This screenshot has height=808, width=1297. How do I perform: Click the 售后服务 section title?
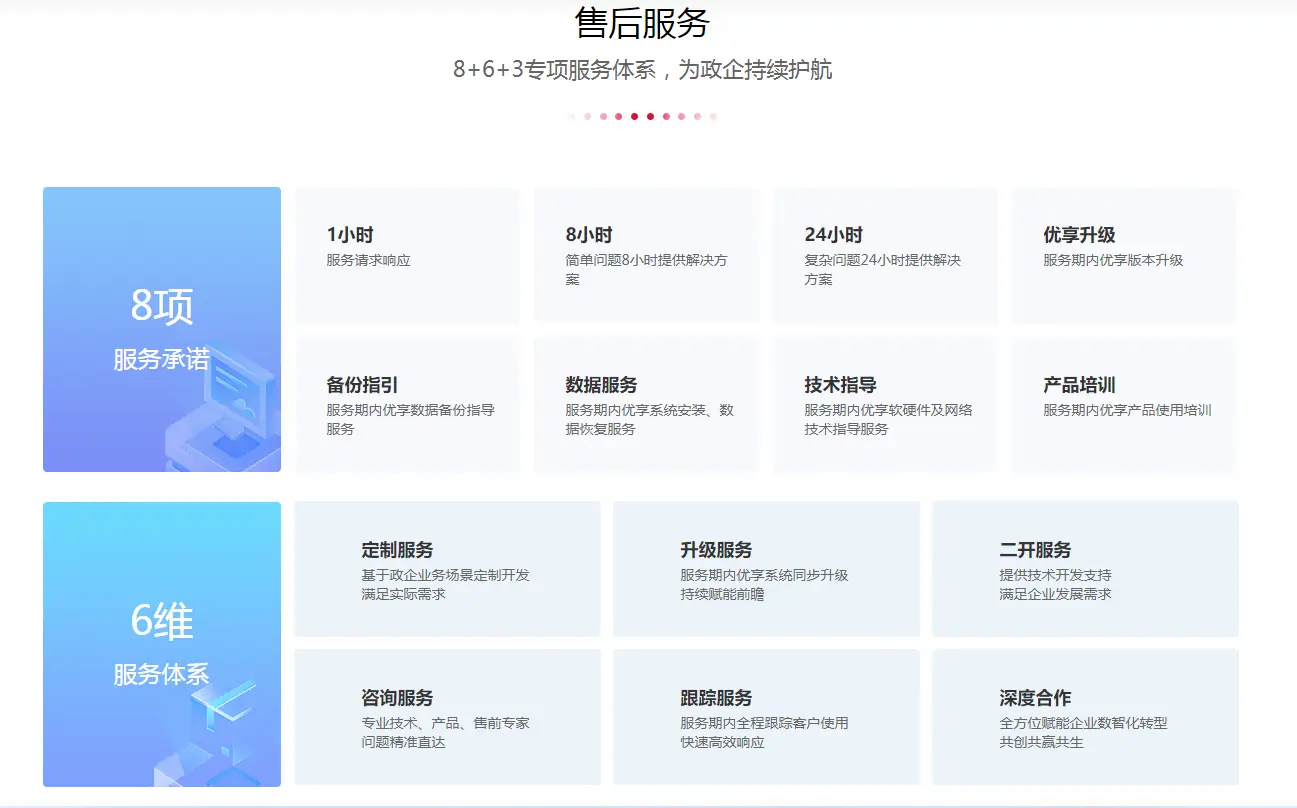(642, 23)
